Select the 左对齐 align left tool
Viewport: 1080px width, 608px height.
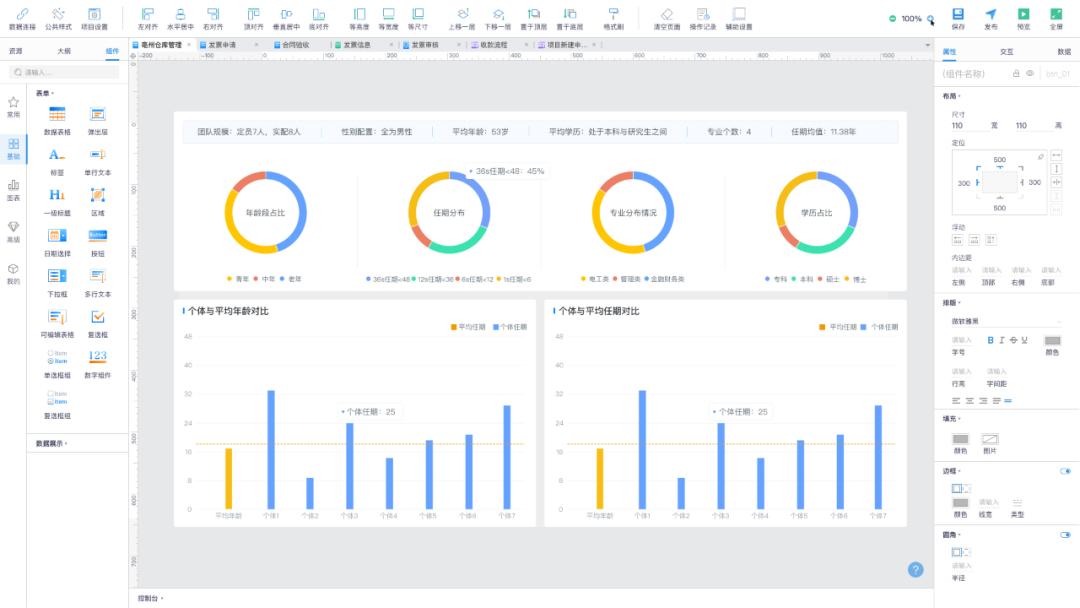point(148,14)
